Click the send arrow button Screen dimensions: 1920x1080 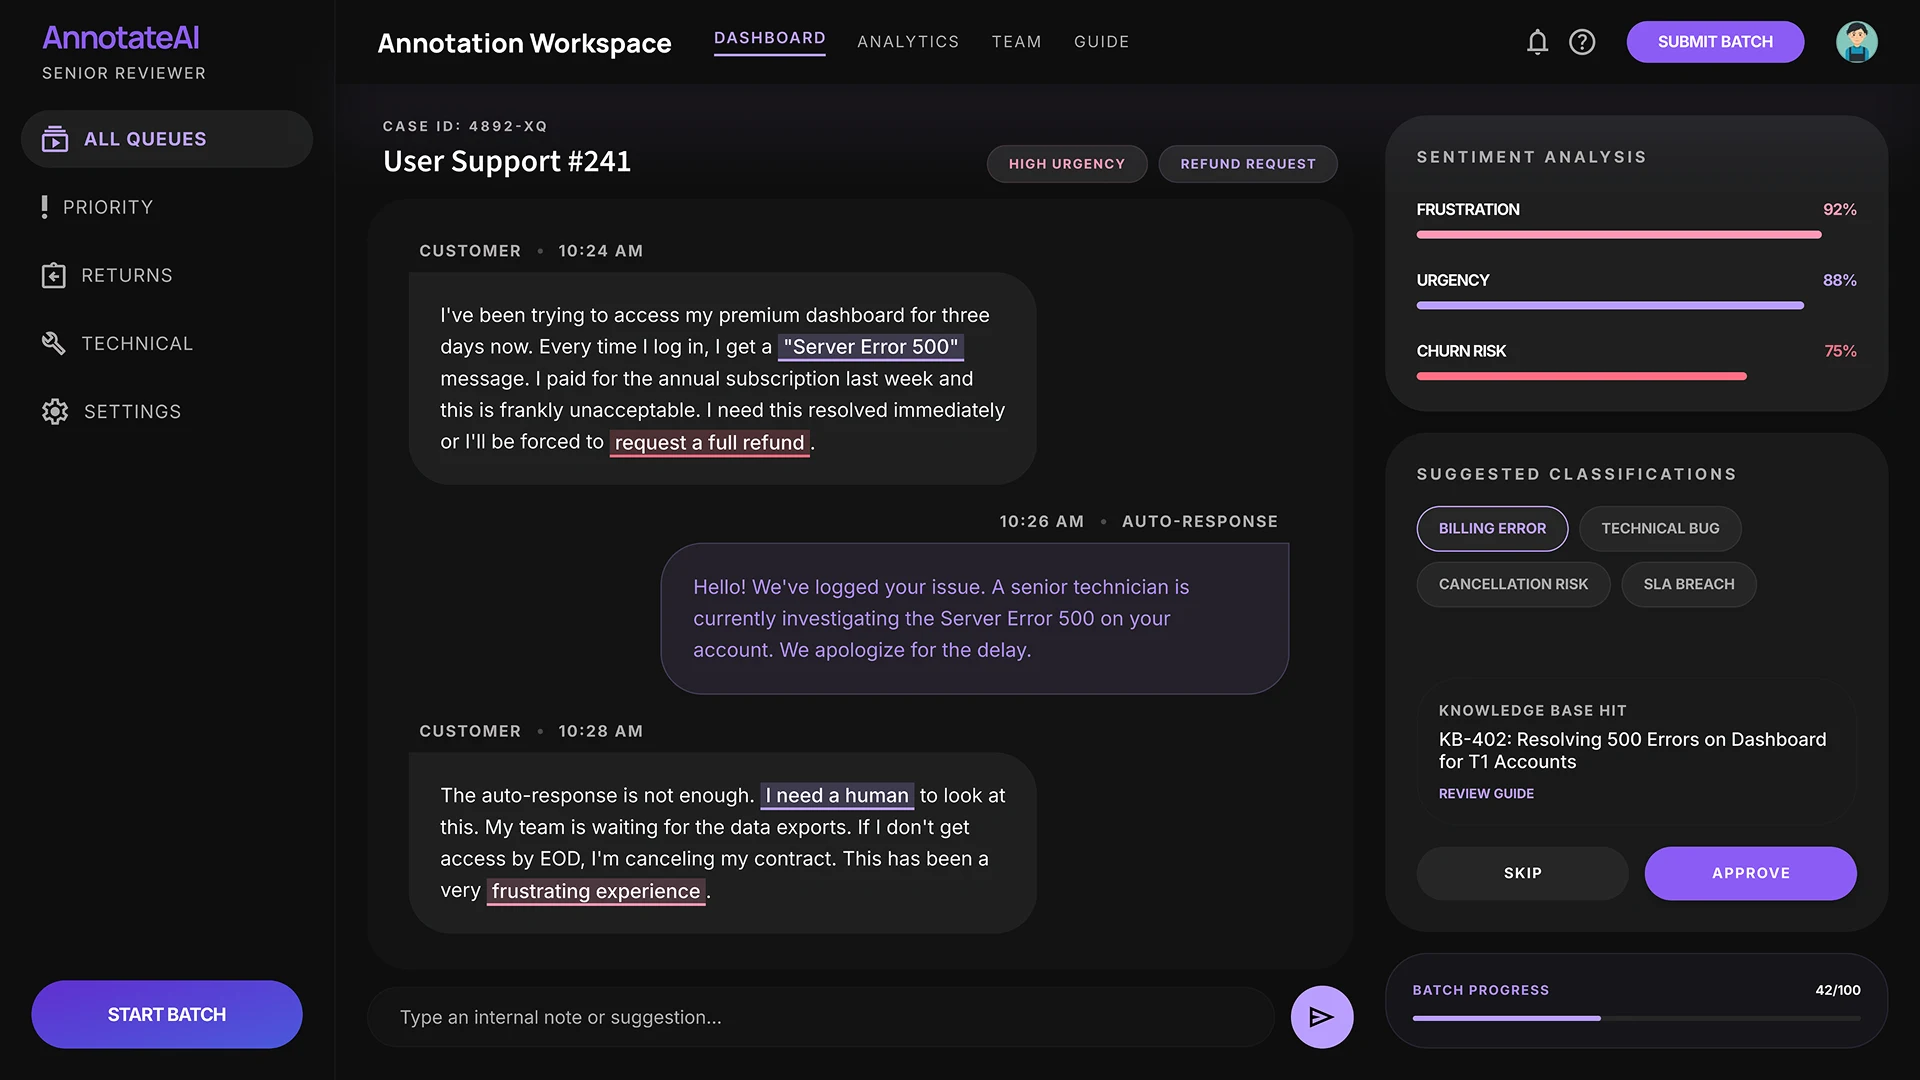(x=1321, y=1017)
